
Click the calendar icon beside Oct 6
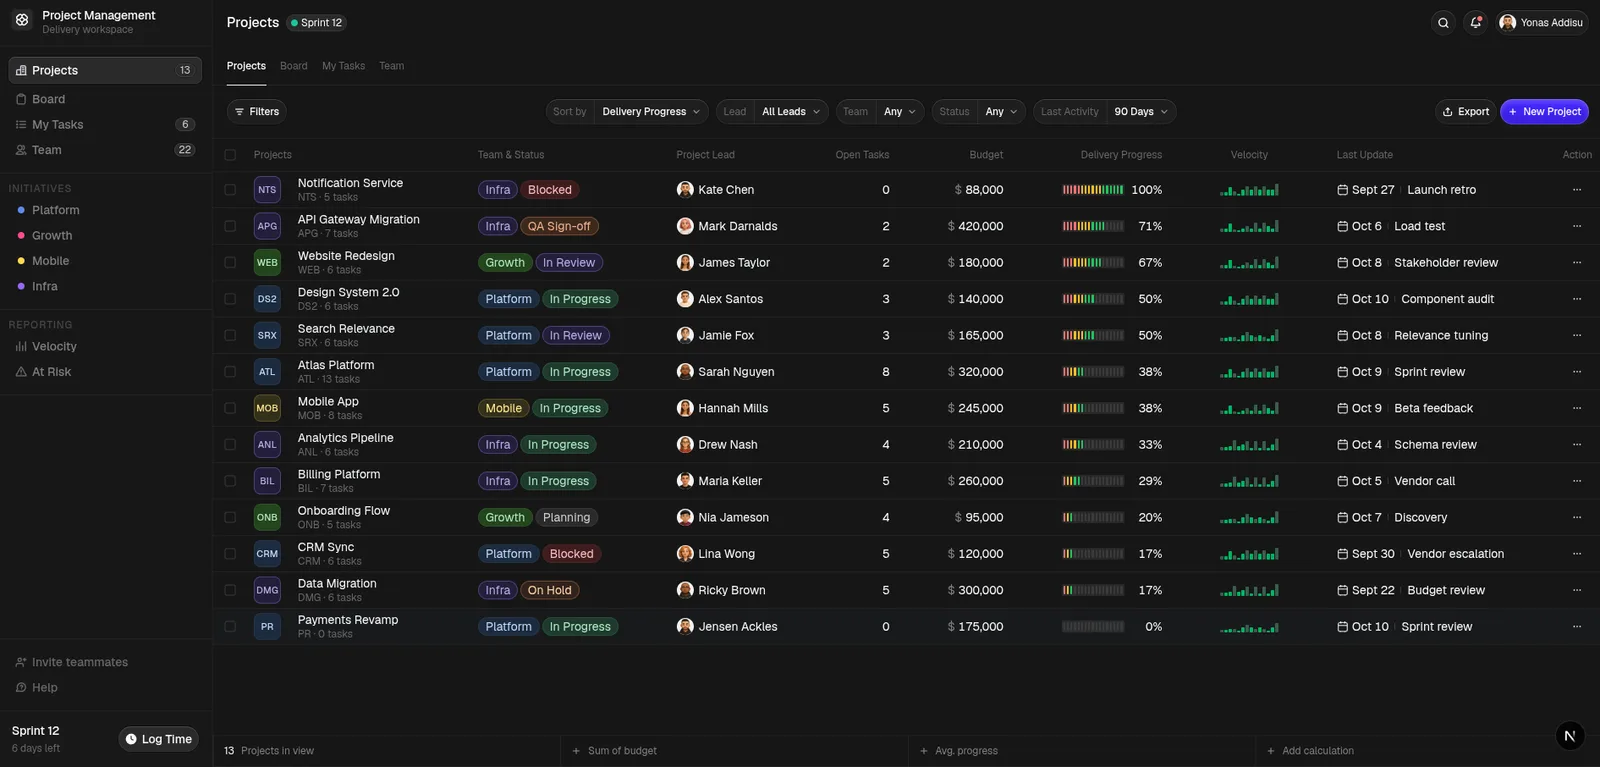click(x=1343, y=226)
